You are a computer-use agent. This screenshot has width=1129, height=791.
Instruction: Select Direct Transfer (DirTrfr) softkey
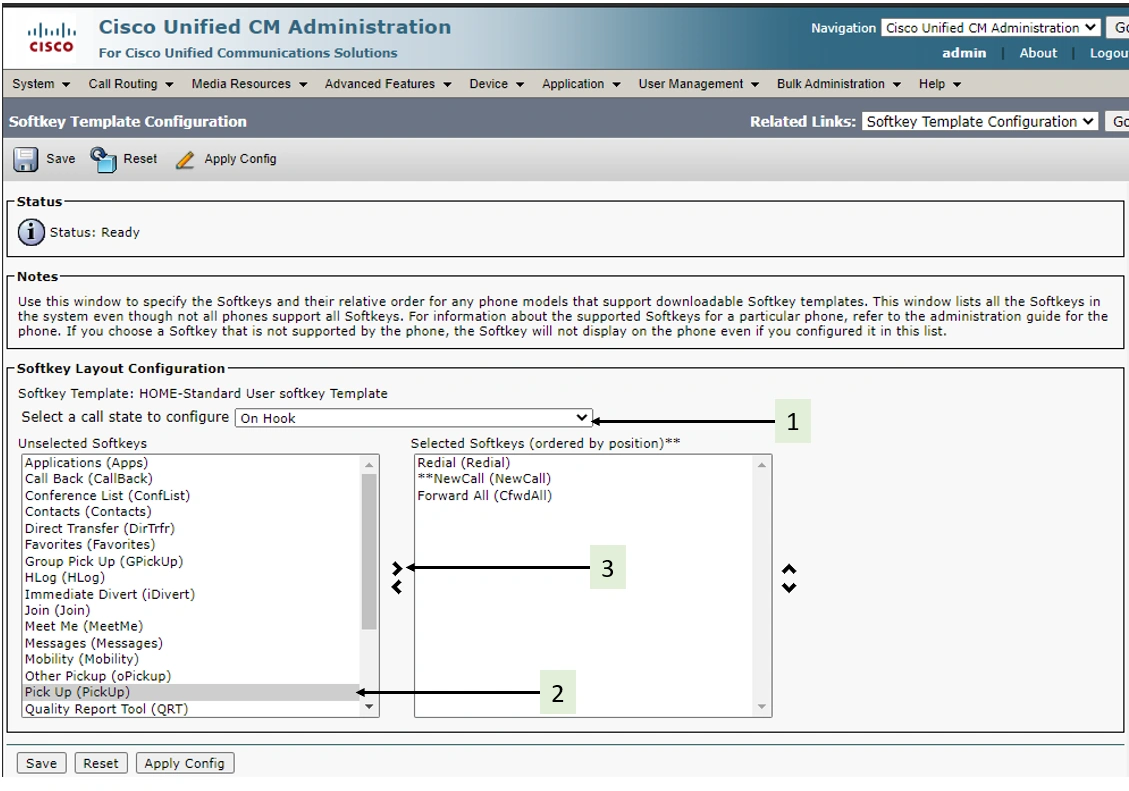point(191,528)
